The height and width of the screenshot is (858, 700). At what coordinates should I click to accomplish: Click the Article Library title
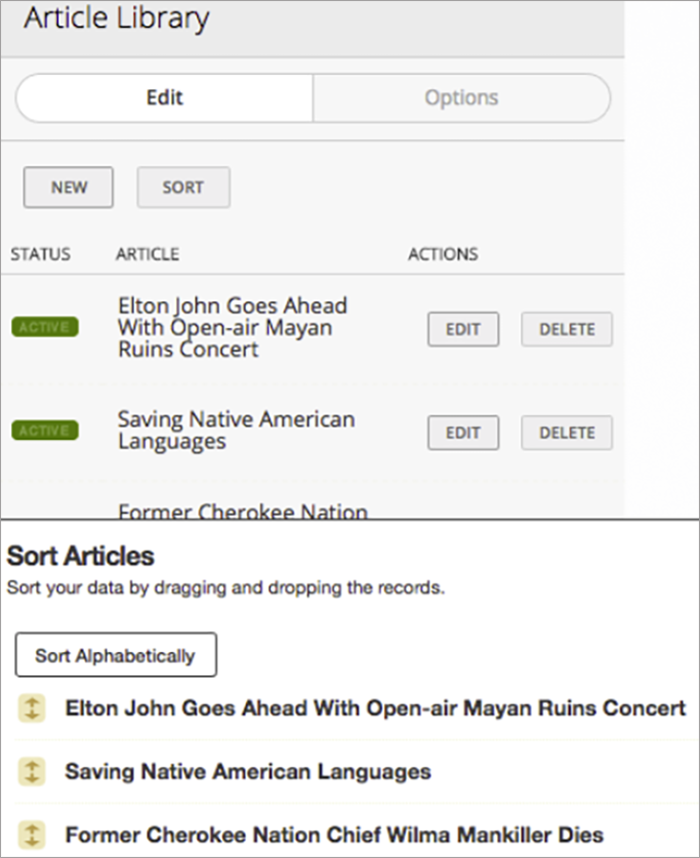117,19
